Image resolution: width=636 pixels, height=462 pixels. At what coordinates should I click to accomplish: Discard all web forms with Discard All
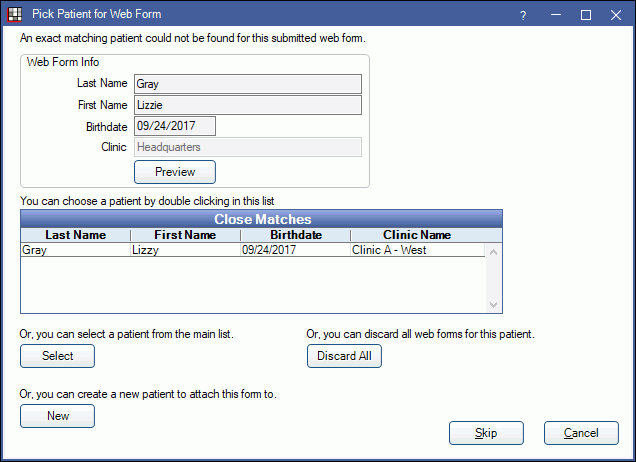(344, 356)
